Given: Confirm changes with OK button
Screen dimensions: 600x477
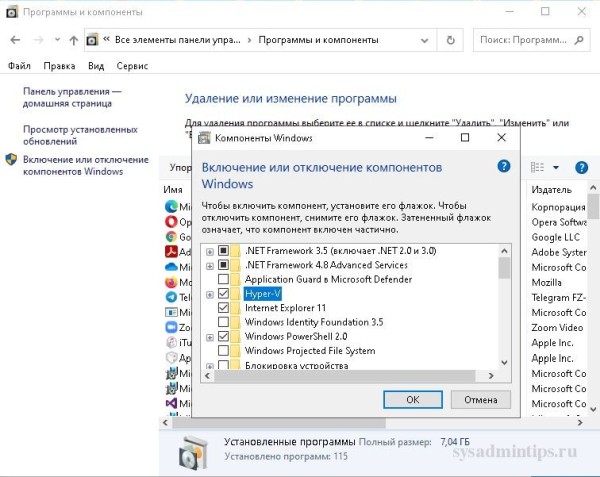Looking at the screenshot, I should 413,400.
